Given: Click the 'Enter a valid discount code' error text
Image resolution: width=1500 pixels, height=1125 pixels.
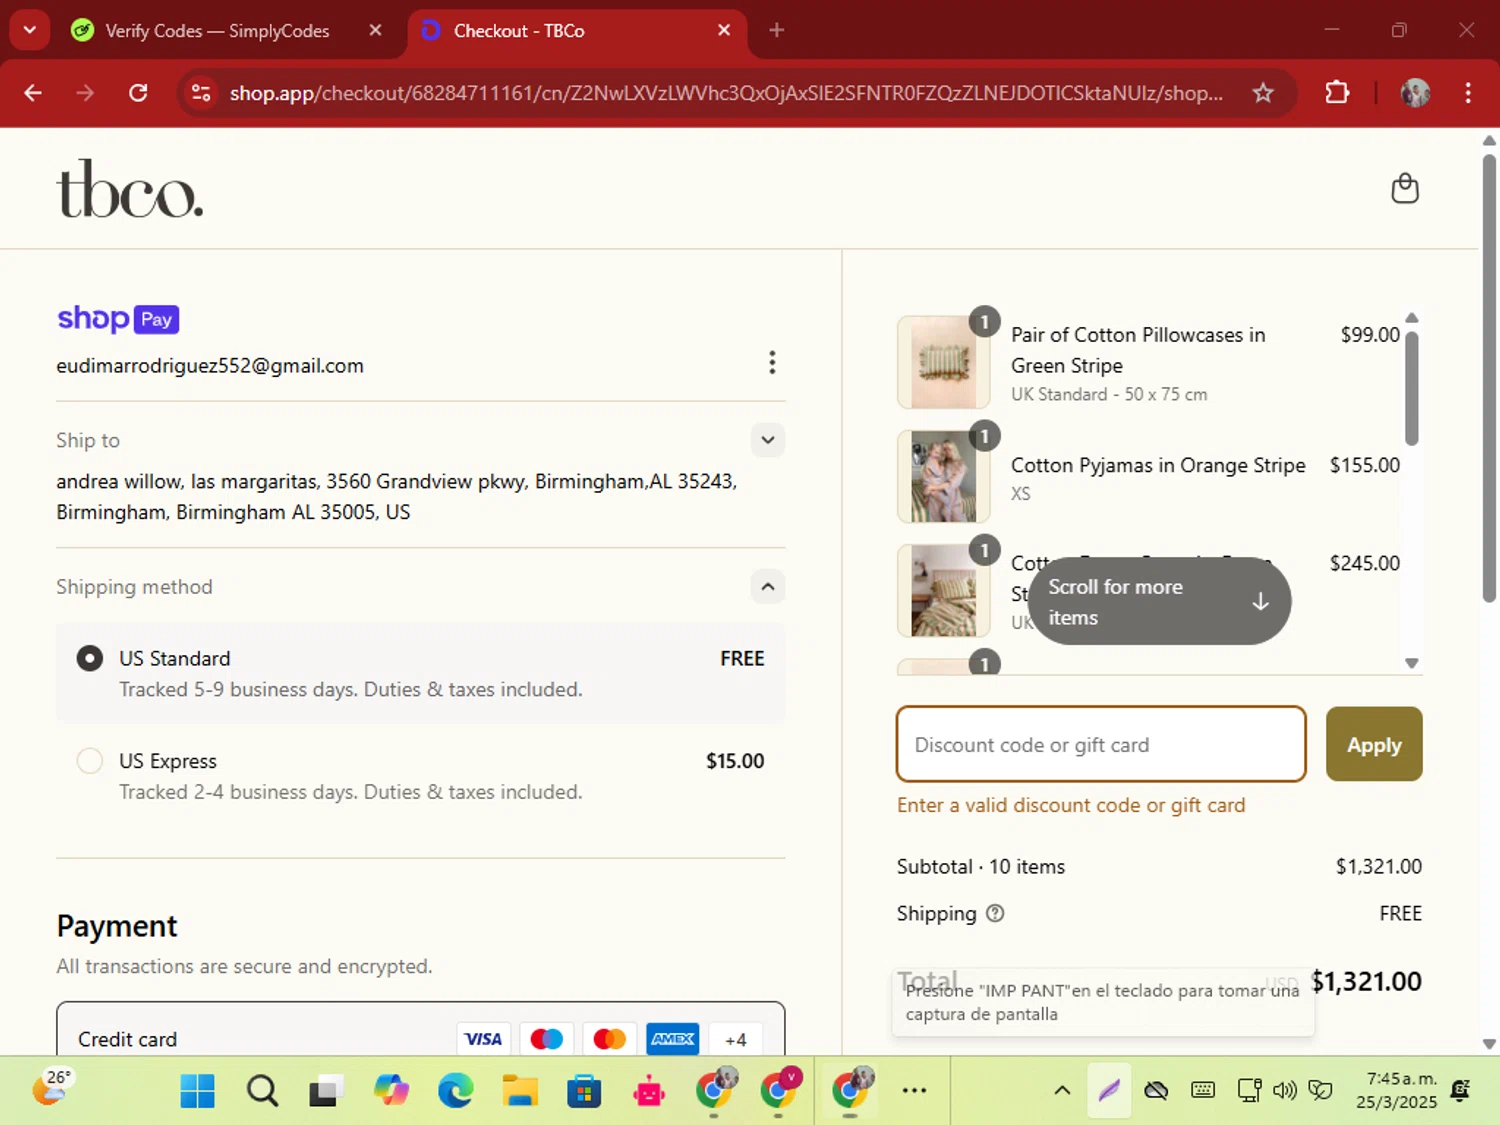Looking at the screenshot, I should click(x=1071, y=805).
